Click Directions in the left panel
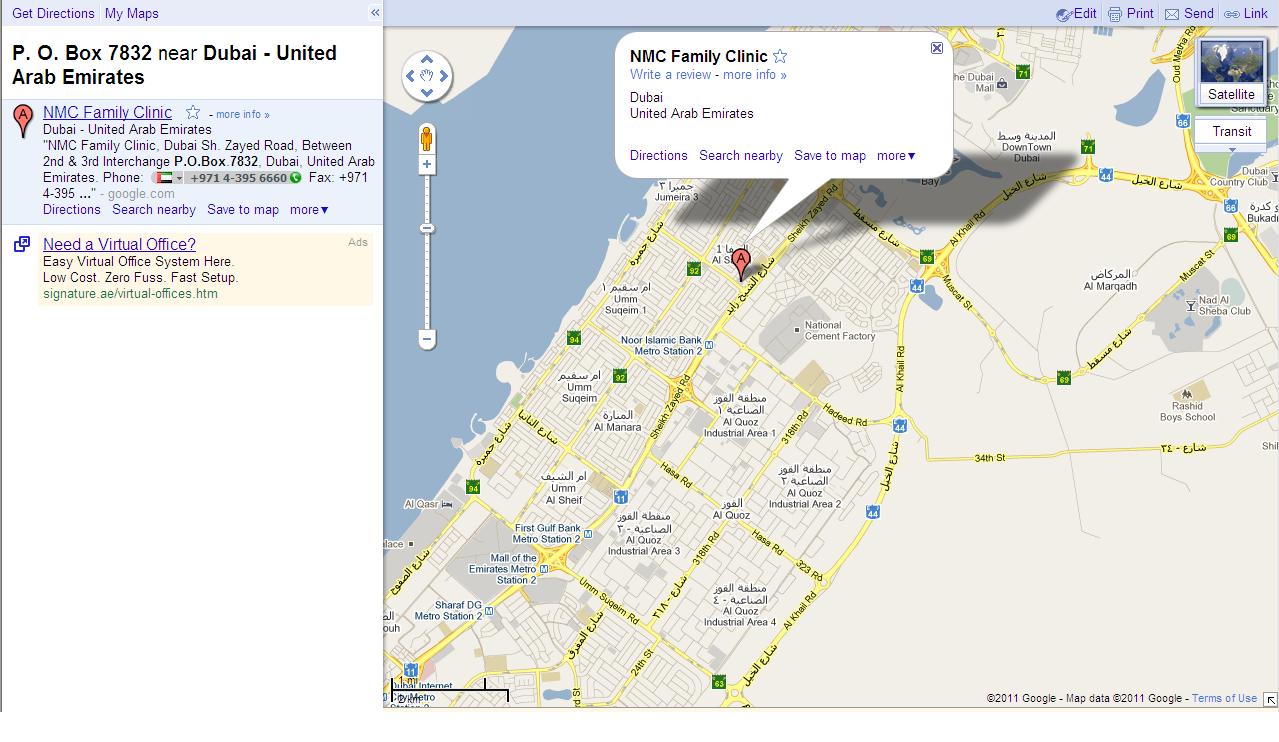The image size is (1279, 742). pyautogui.click(x=72, y=210)
